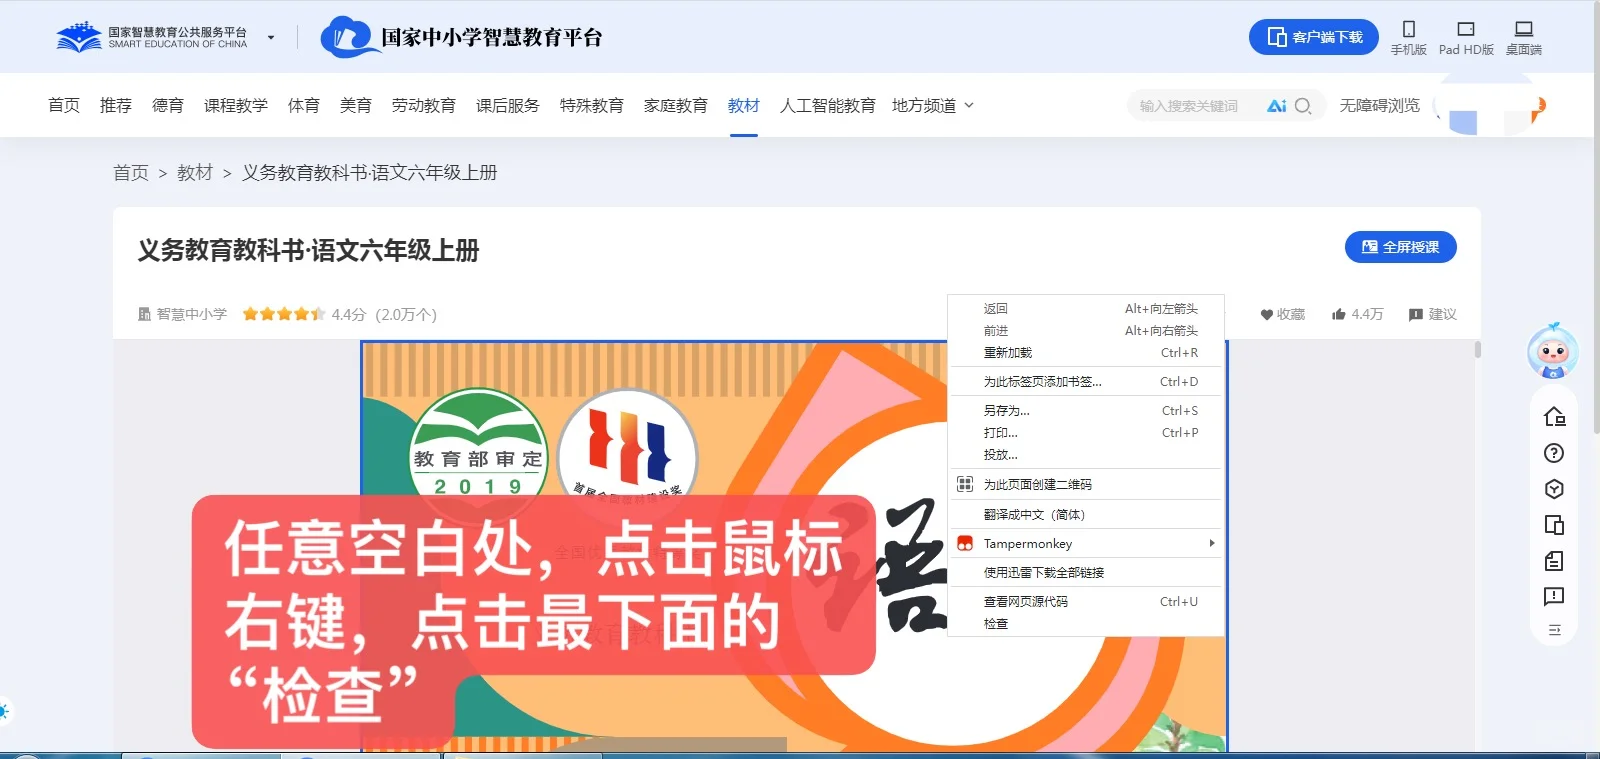This screenshot has height=759, width=1600.
Task: Select 打印... in the context menu
Action: (1086, 433)
